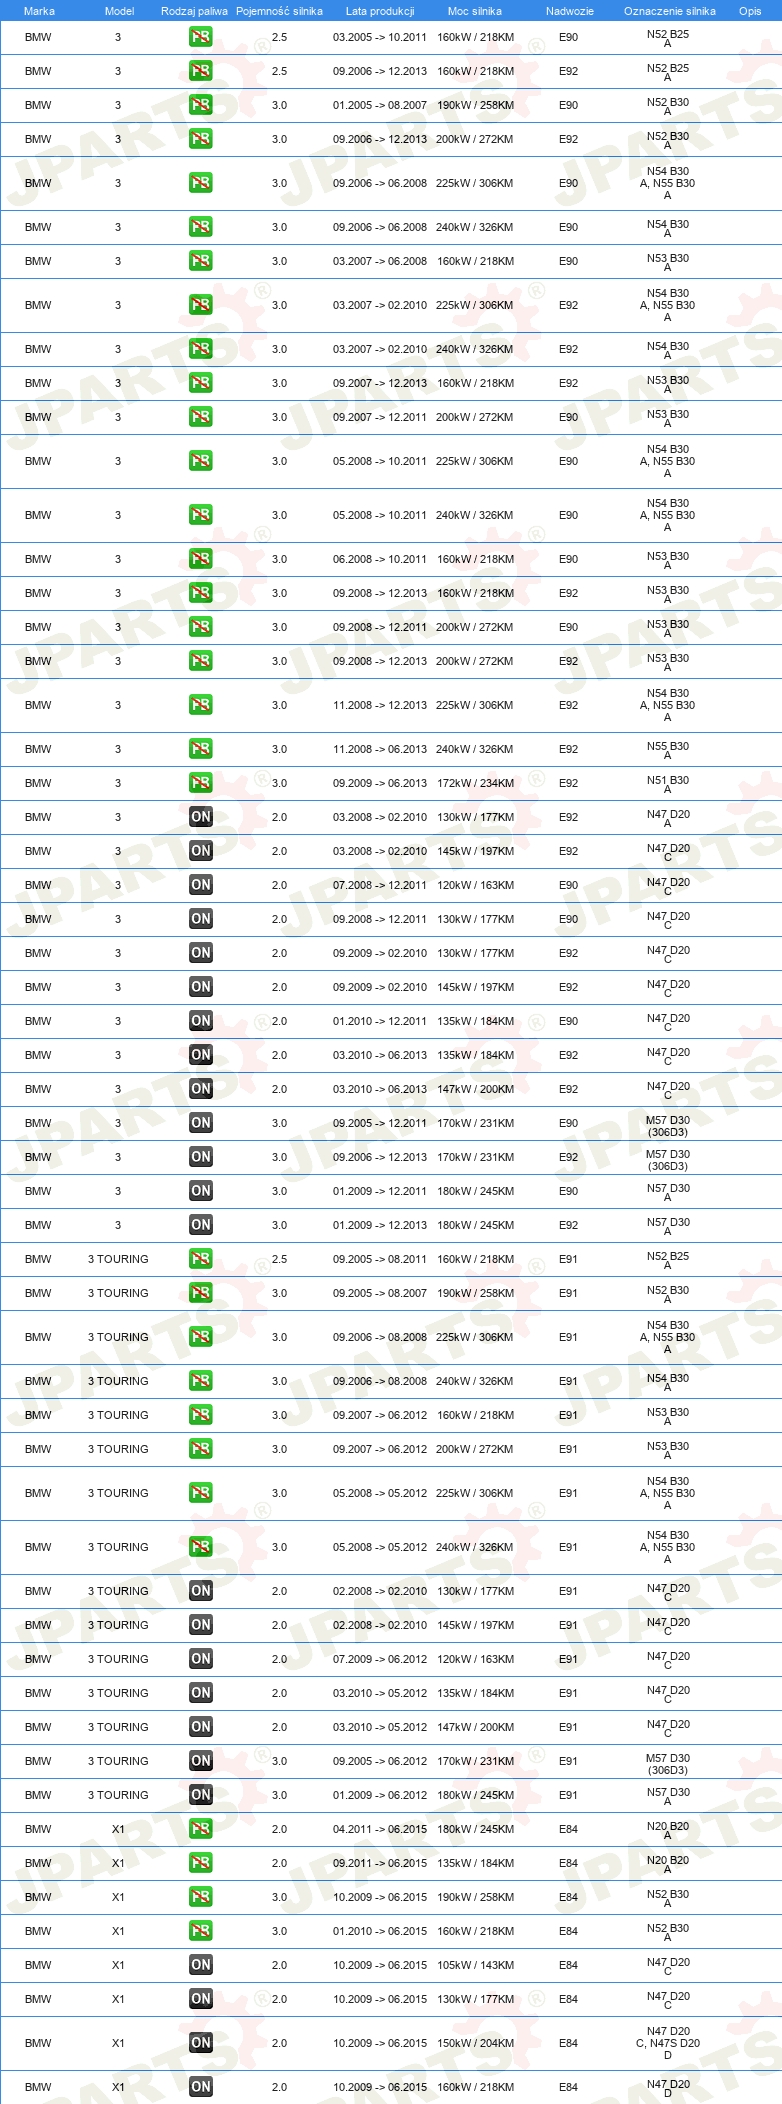Screen dimensions: 782x2104
Task: Click date range '01.2005 -> 08.2007'
Action: pos(380,105)
